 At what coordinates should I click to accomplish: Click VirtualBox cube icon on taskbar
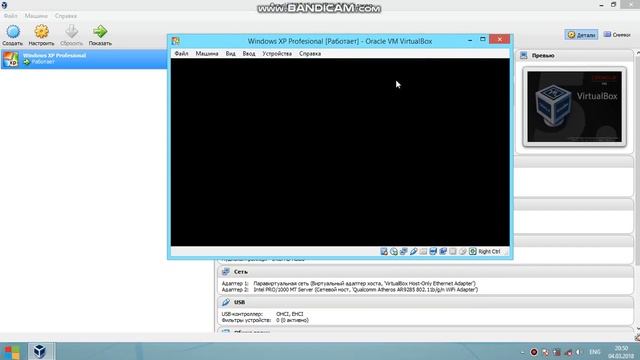pyautogui.click(x=40, y=351)
